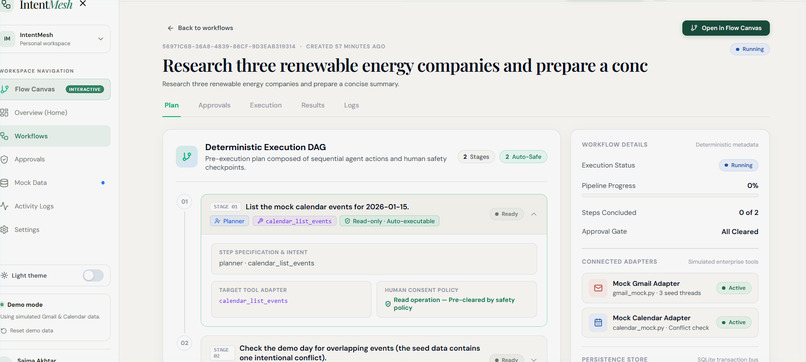Click the Stage 02 title about overlapping events
The image size is (806, 362).
tap(360, 353)
